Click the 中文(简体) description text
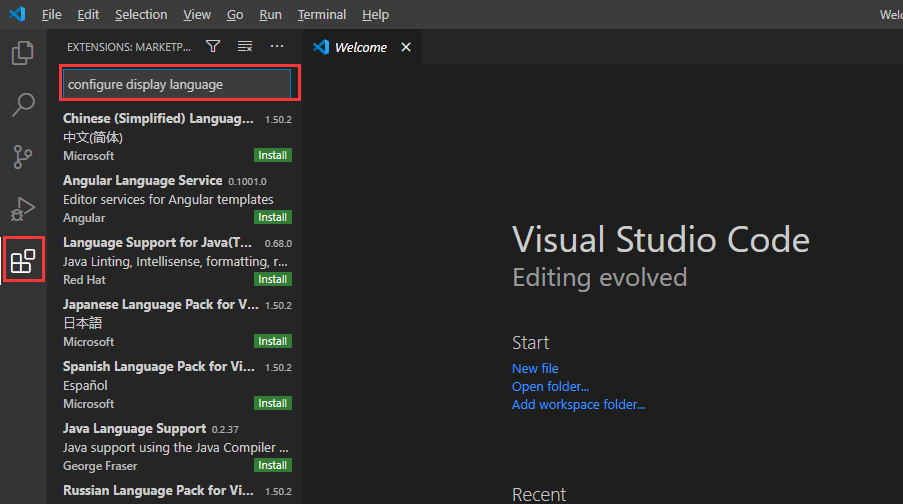 click(x=93, y=137)
